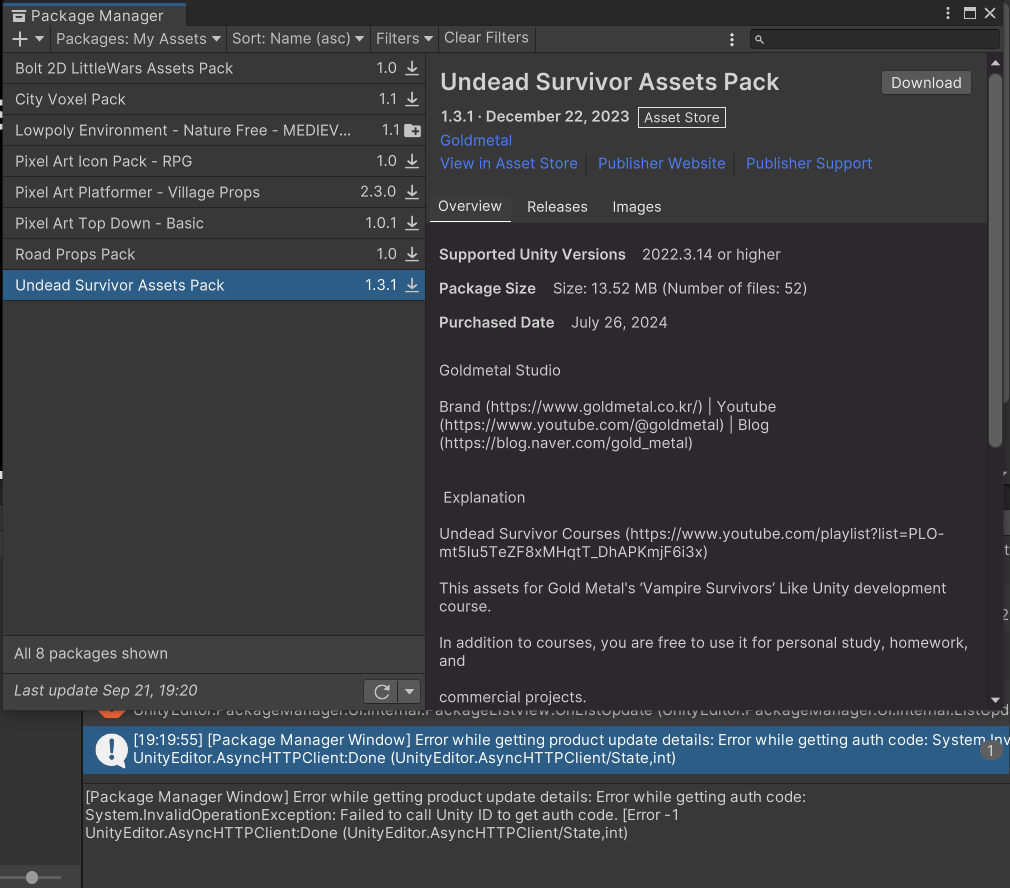Viewport: 1010px width, 888px height.
Task: Click 'All 8 packages shown' status text
Action: pos(91,654)
